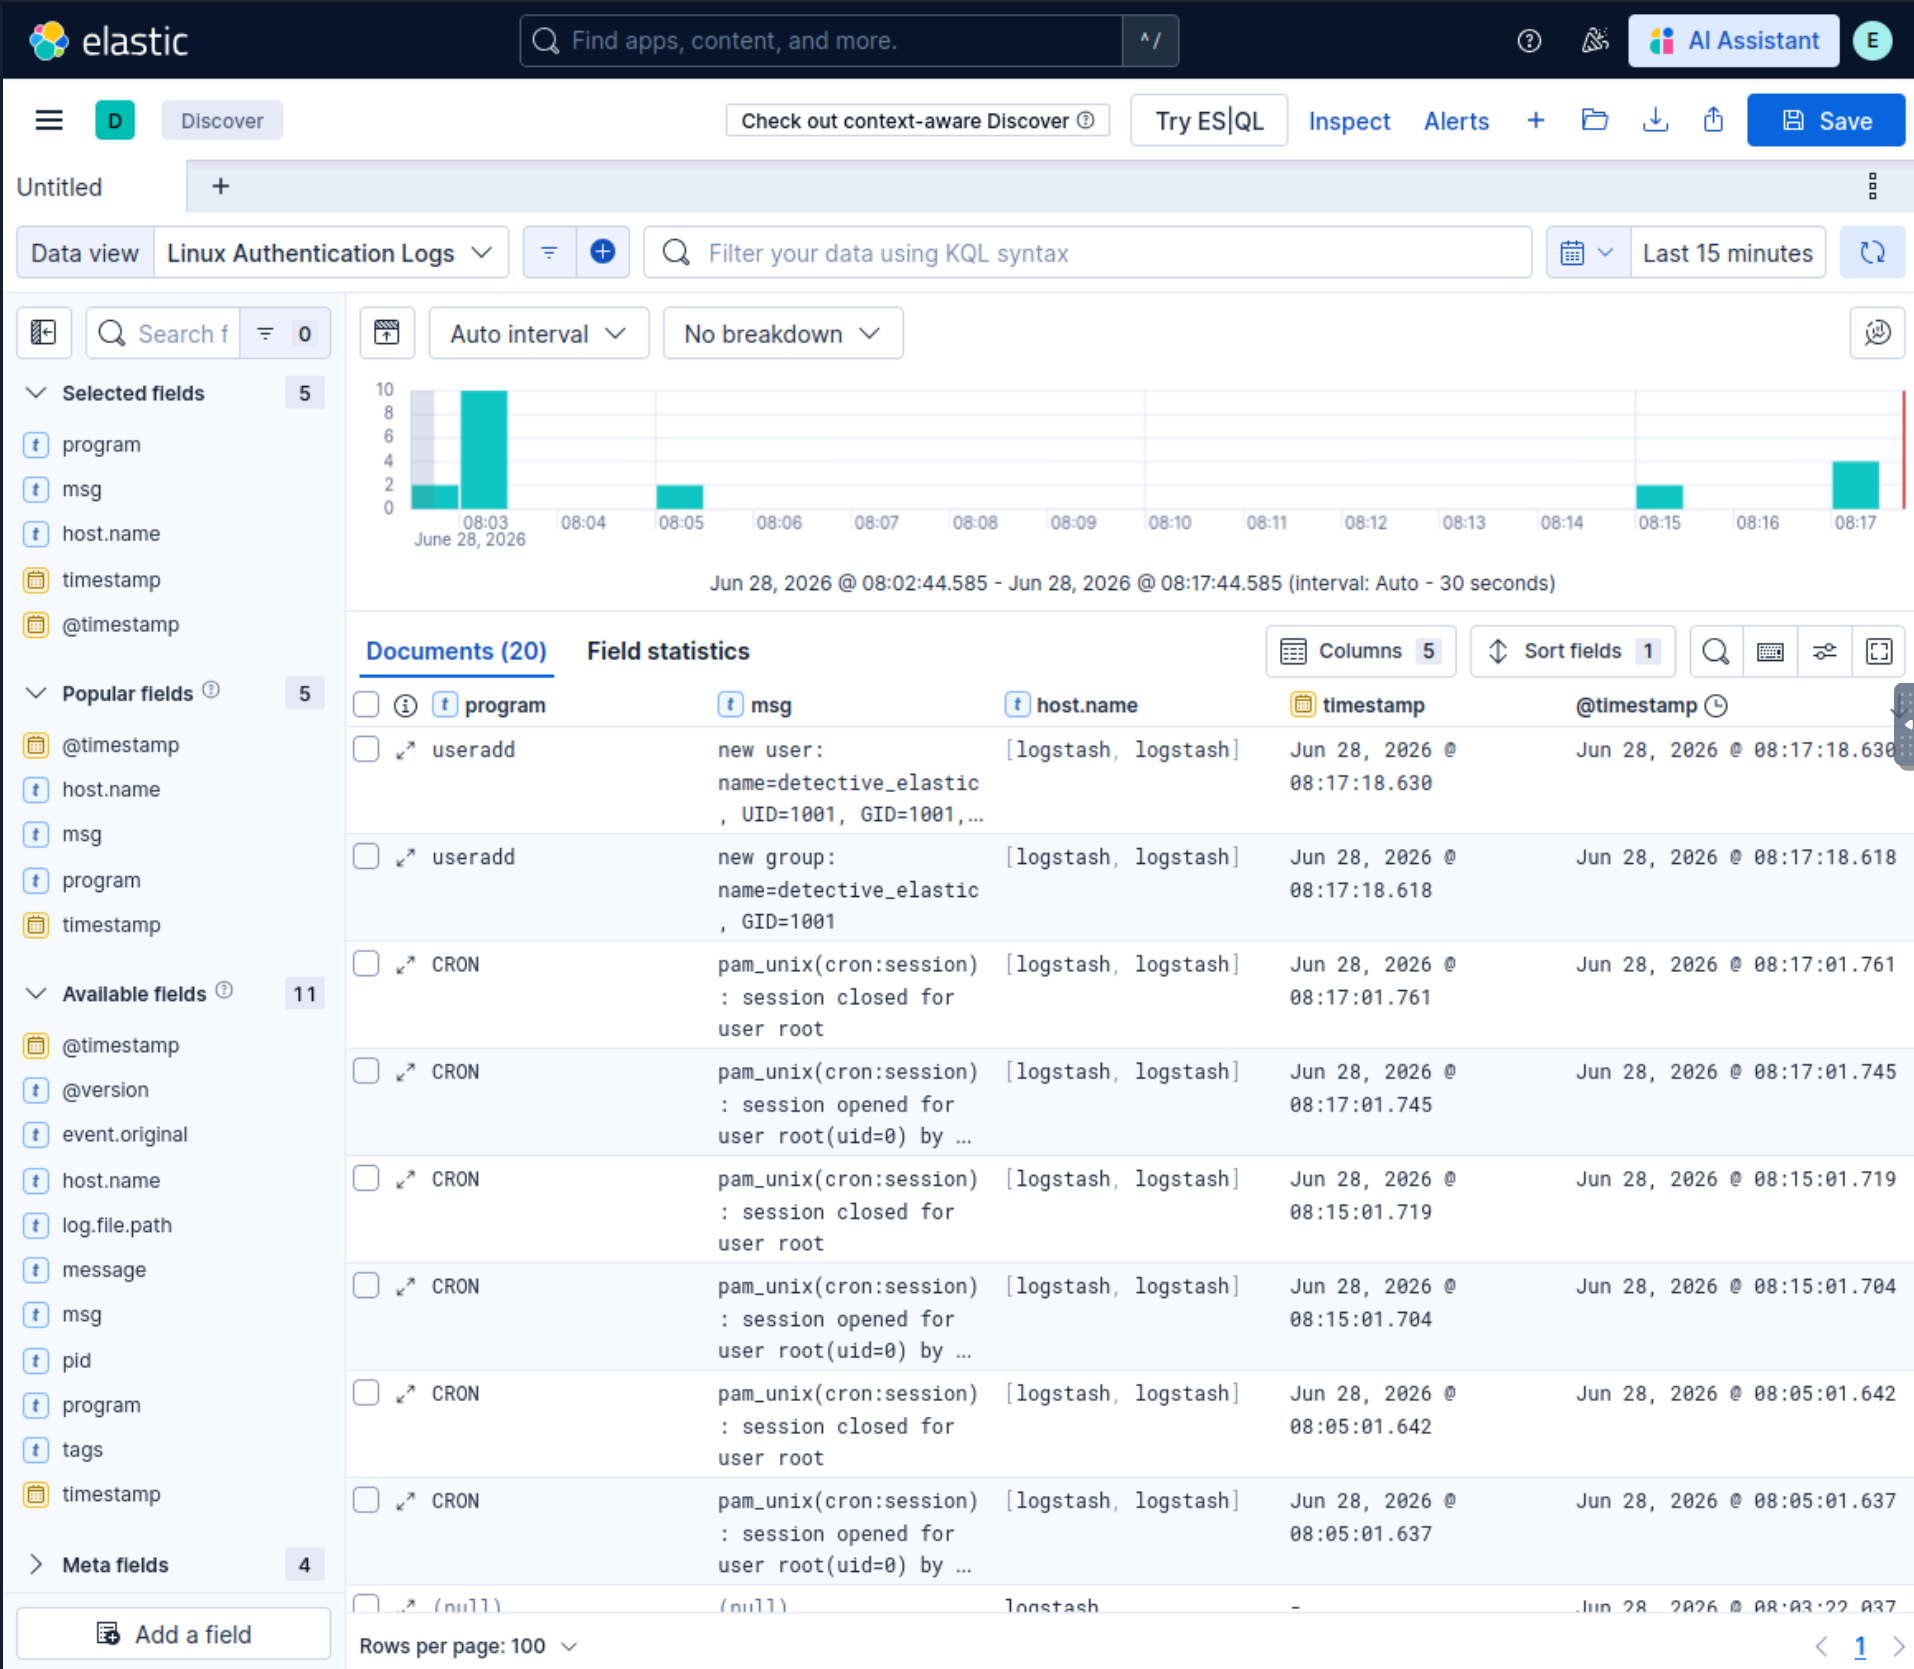Check CRON row at 08:05:01.642
The height and width of the screenshot is (1669, 1914).
pyautogui.click(x=366, y=1393)
